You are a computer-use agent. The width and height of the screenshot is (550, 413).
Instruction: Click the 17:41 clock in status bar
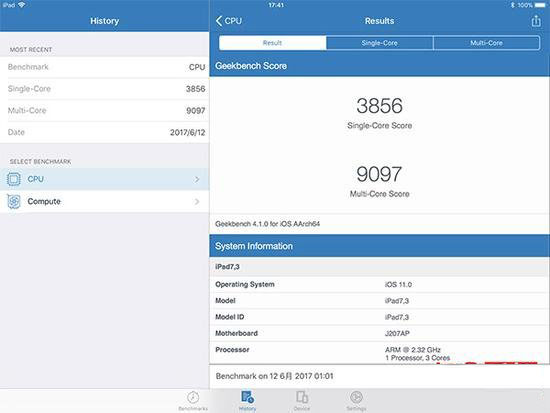click(276, 5)
